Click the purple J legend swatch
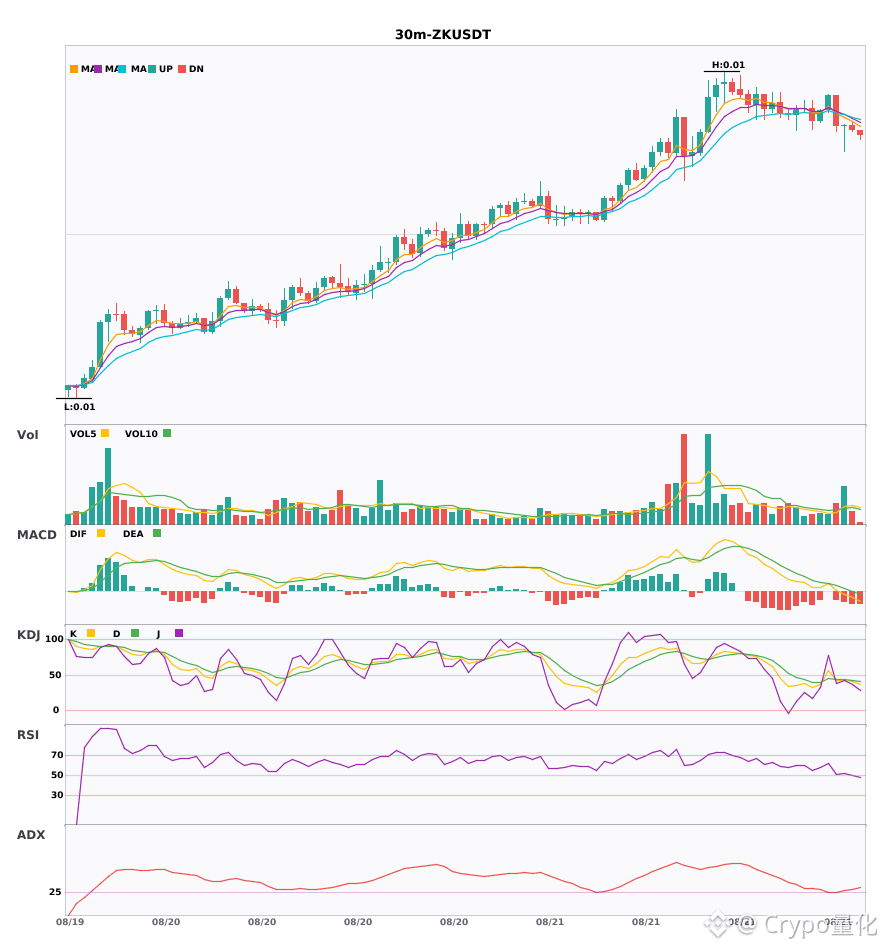 tap(179, 633)
